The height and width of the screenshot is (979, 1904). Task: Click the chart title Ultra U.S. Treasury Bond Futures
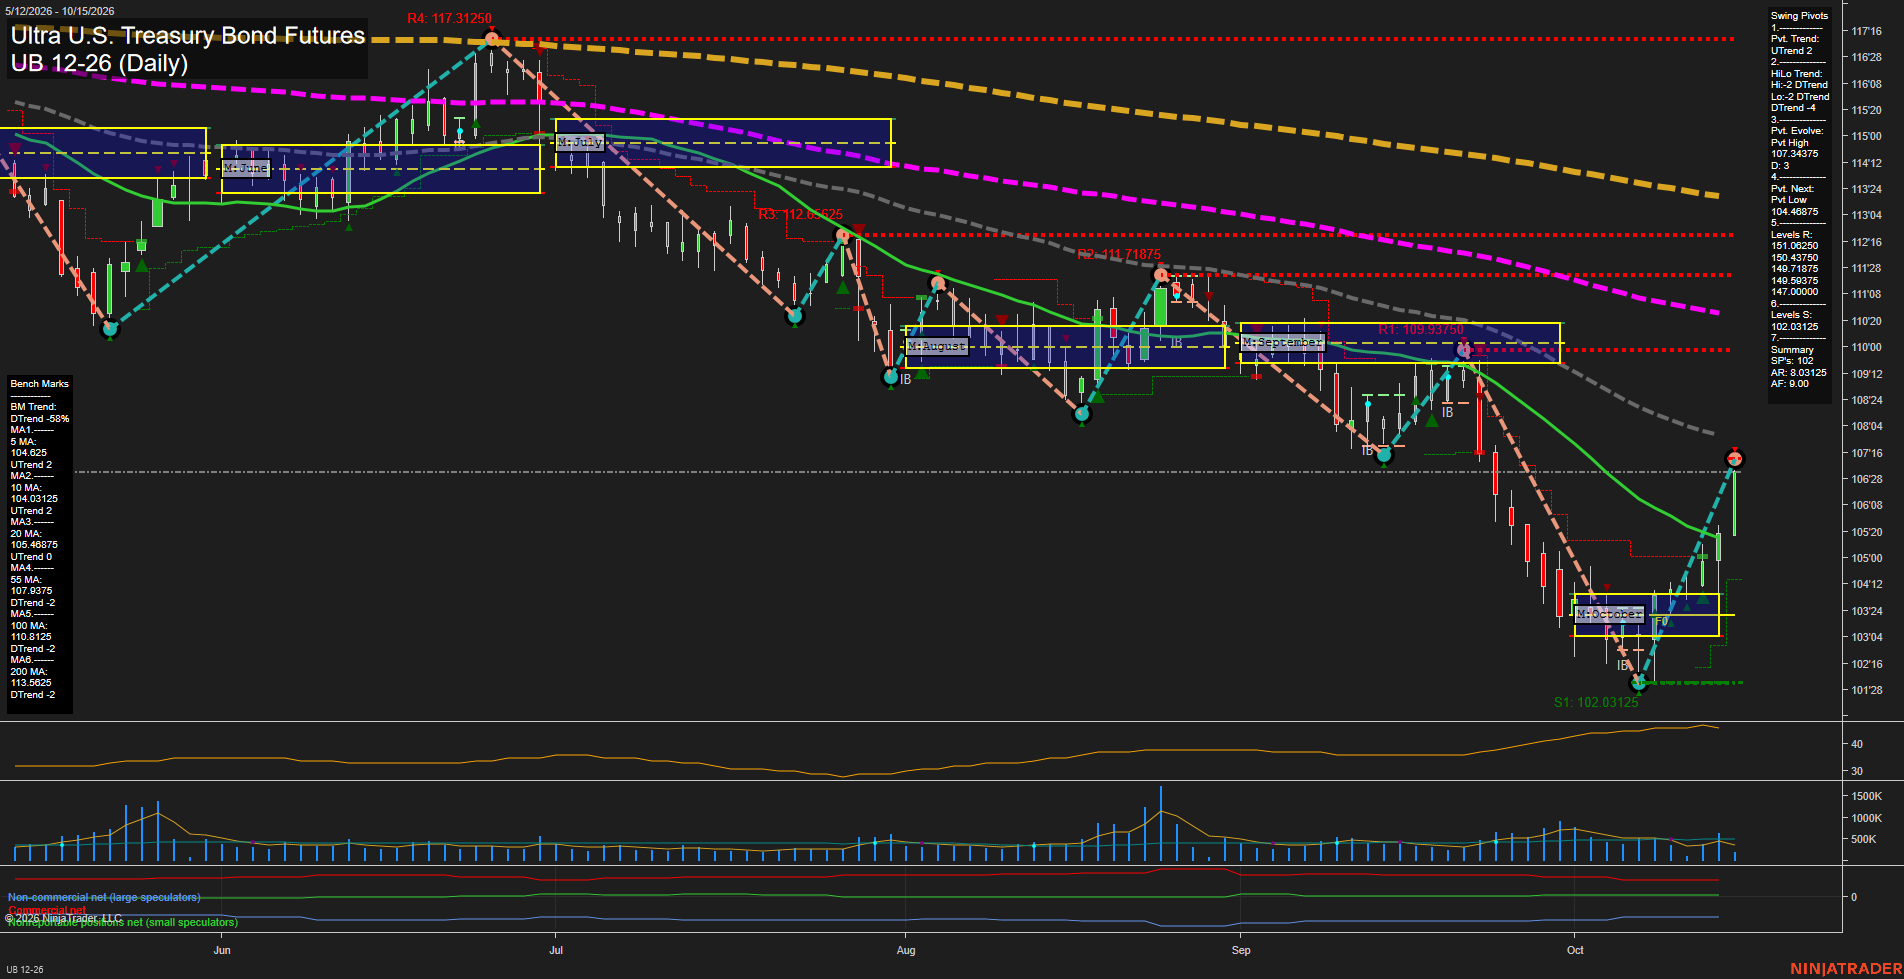click(x=188, y=36)
